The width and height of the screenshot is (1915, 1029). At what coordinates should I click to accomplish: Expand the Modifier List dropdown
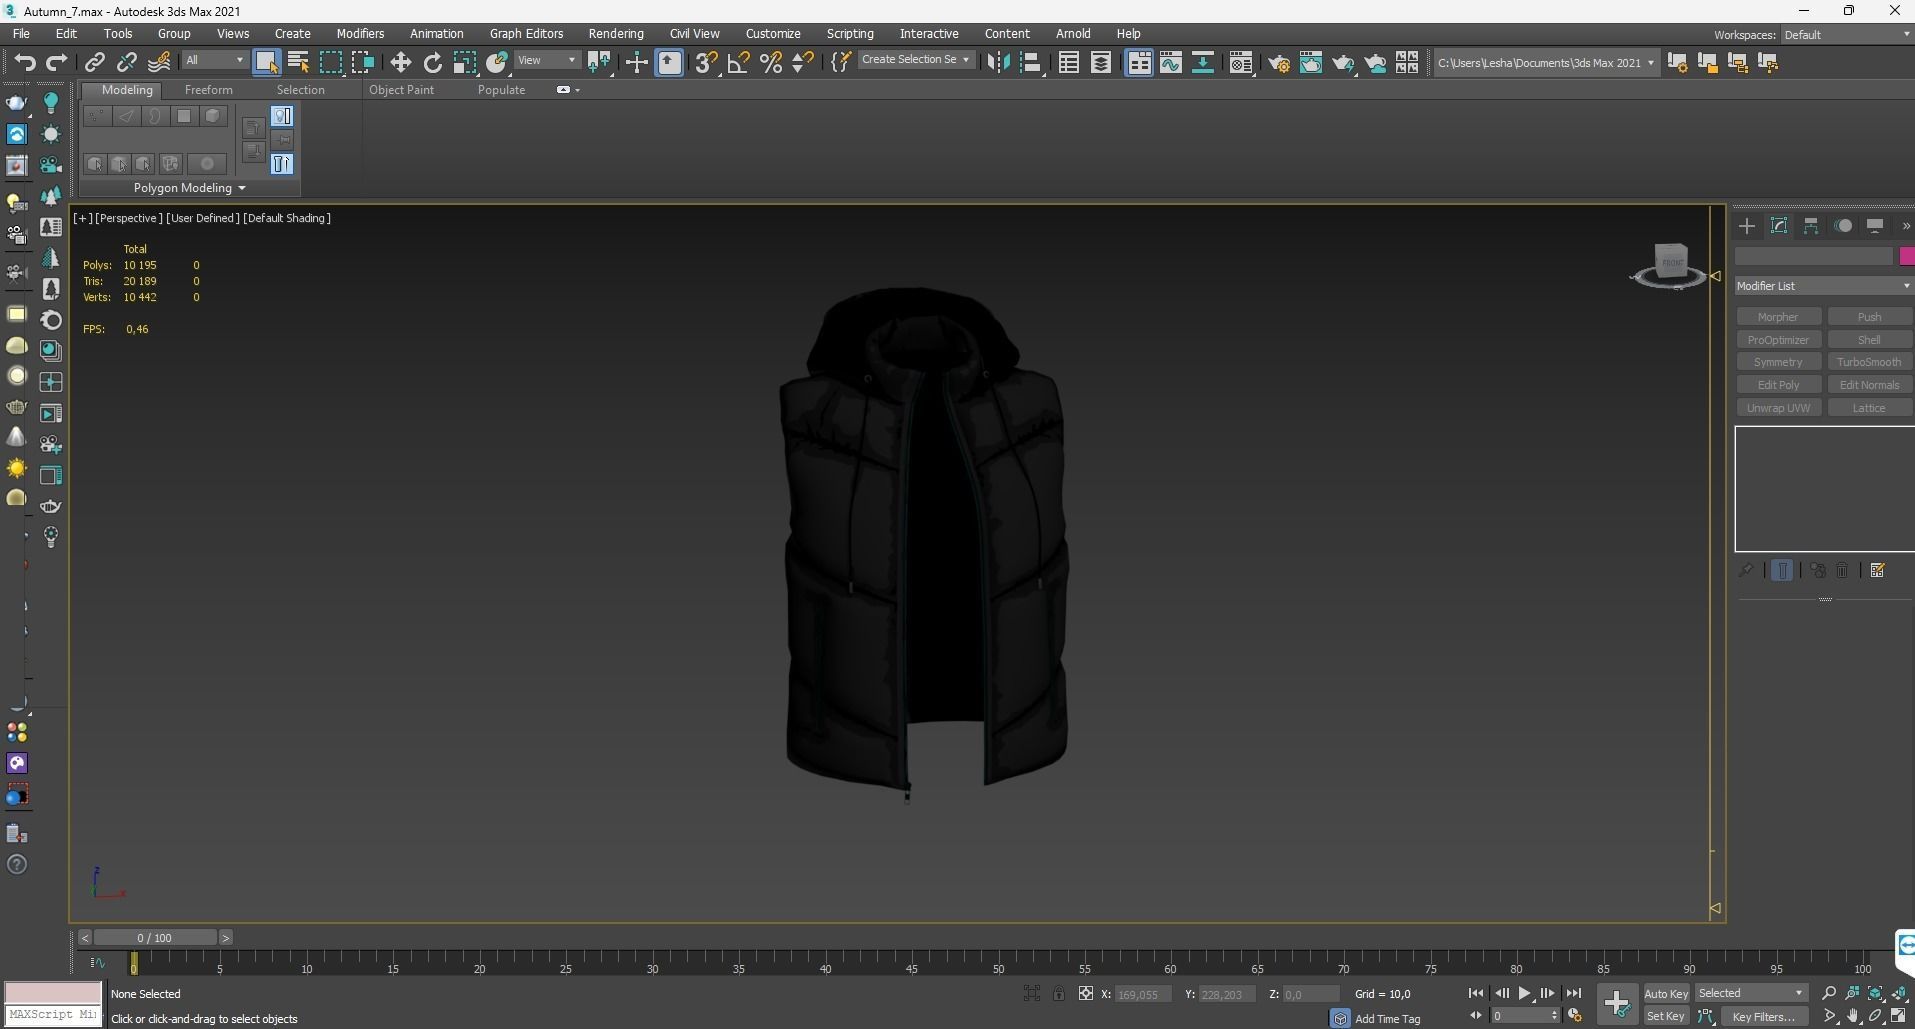pyautogui.click(x=1823, y=286)
